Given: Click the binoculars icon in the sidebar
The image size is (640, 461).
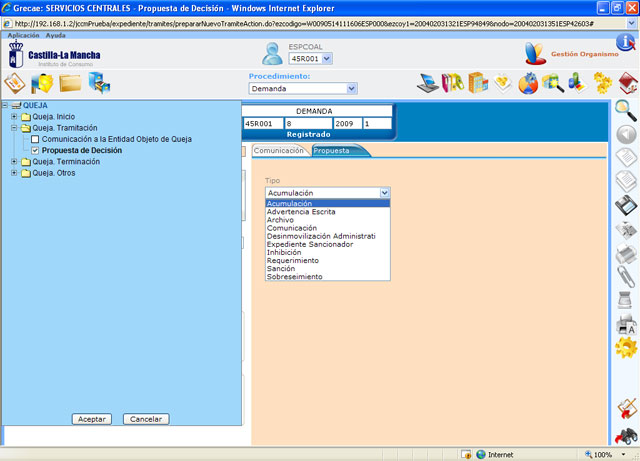Looking at the screenshot, I should (x=625, y=436).
